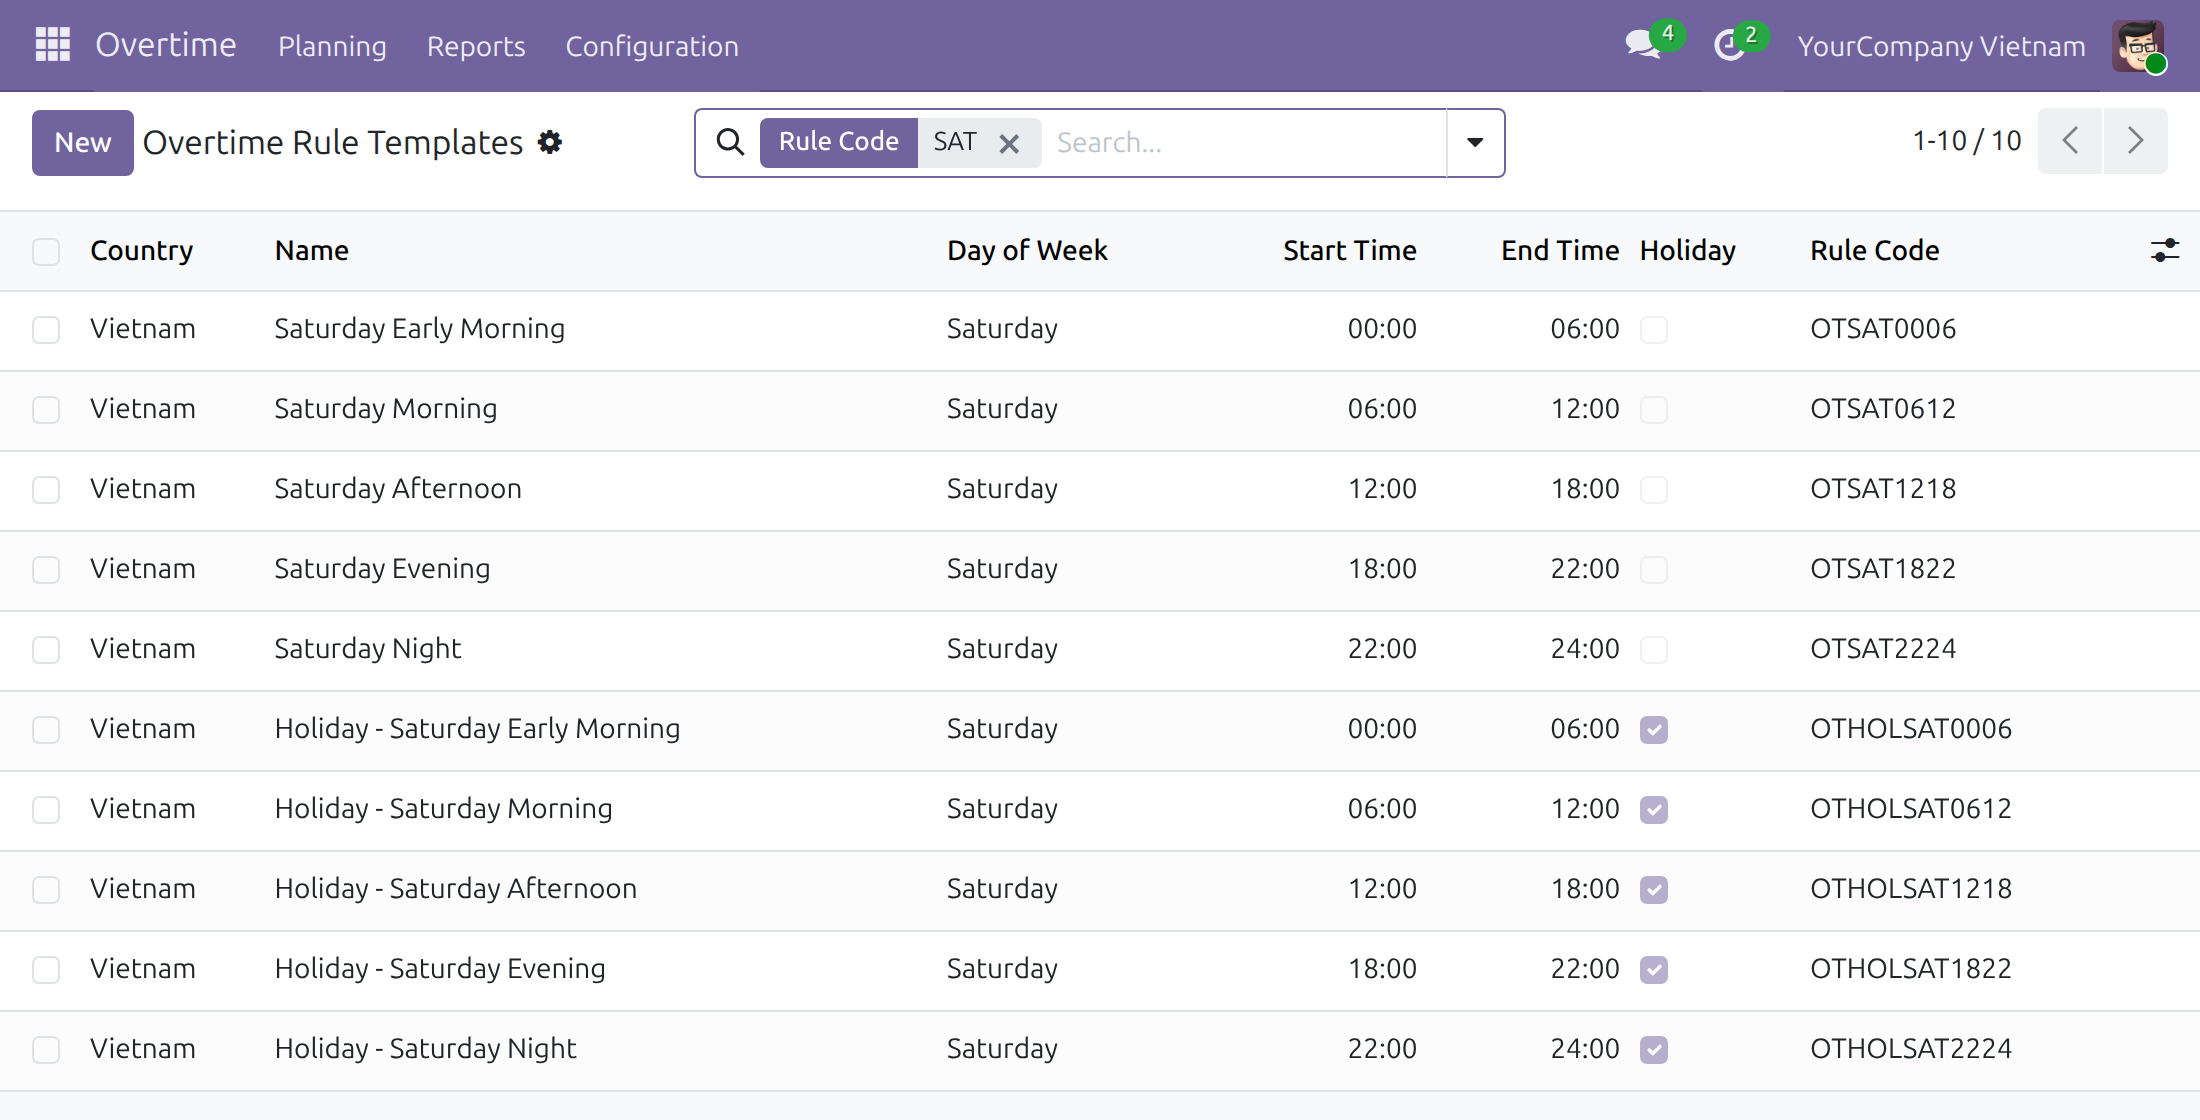The width and height of the screenshot is (2200, 1120).
Task: Click rule code OTHOLSAT1822
Action: click(1911, 969)
